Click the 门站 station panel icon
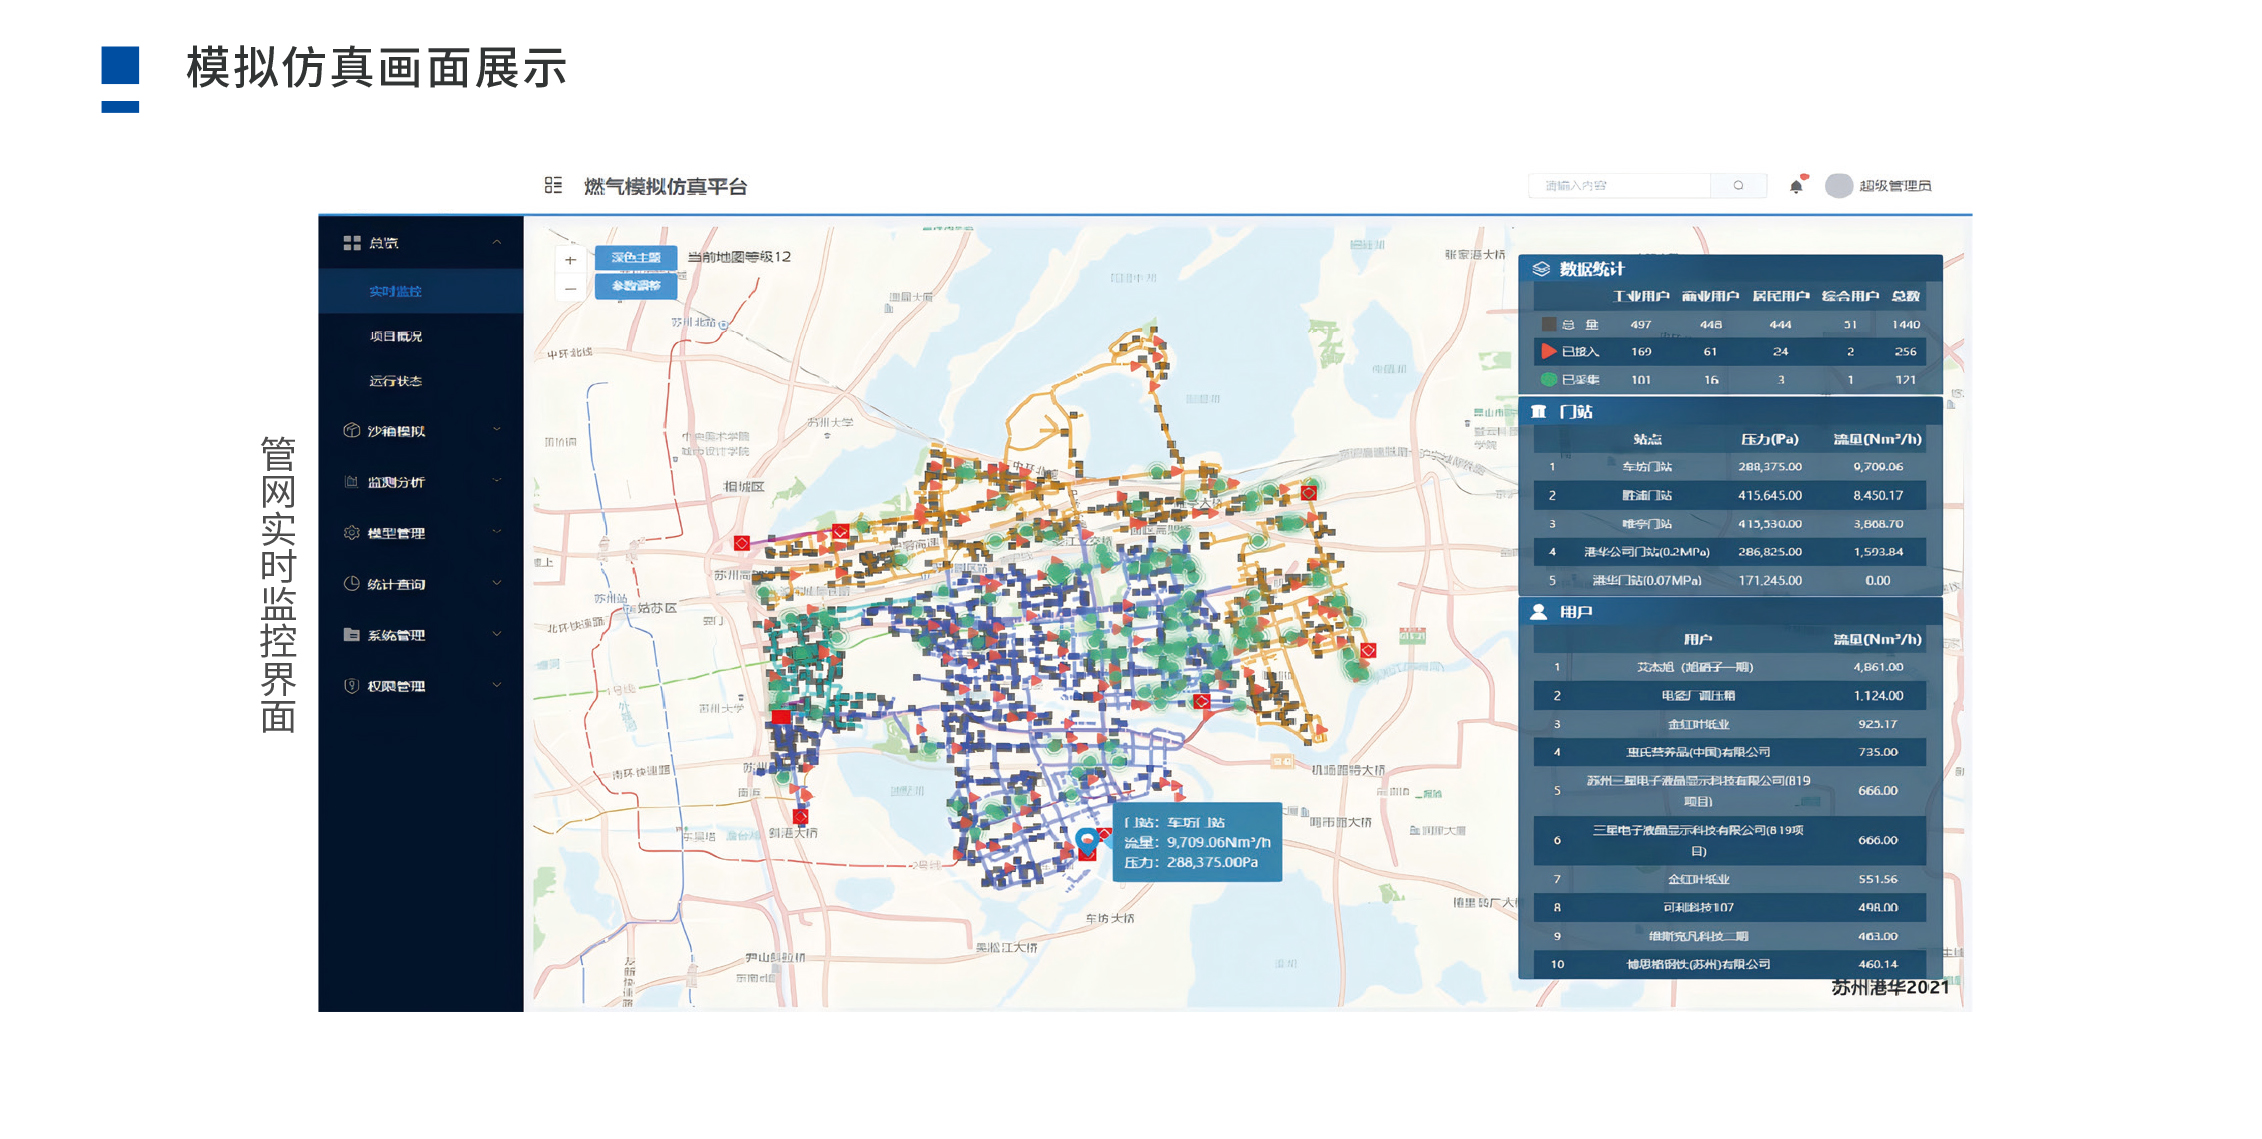The width and height of the screenshot is (2262, 1139). (1539, 412)
